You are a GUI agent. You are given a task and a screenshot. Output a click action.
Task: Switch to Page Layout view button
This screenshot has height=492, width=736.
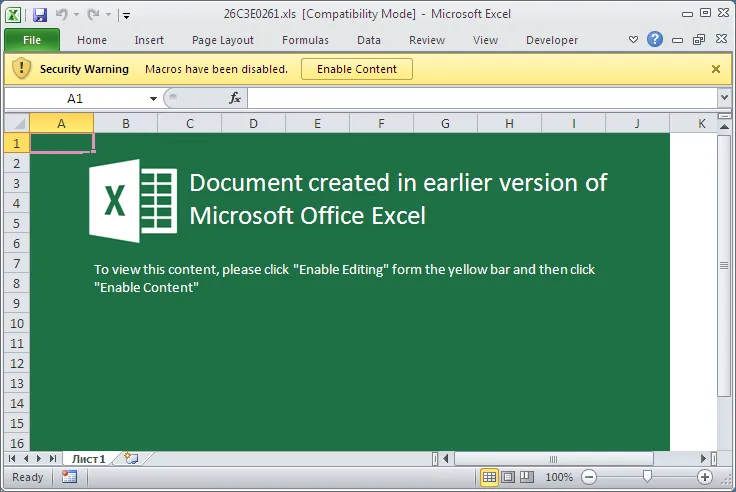pos(508,477)
